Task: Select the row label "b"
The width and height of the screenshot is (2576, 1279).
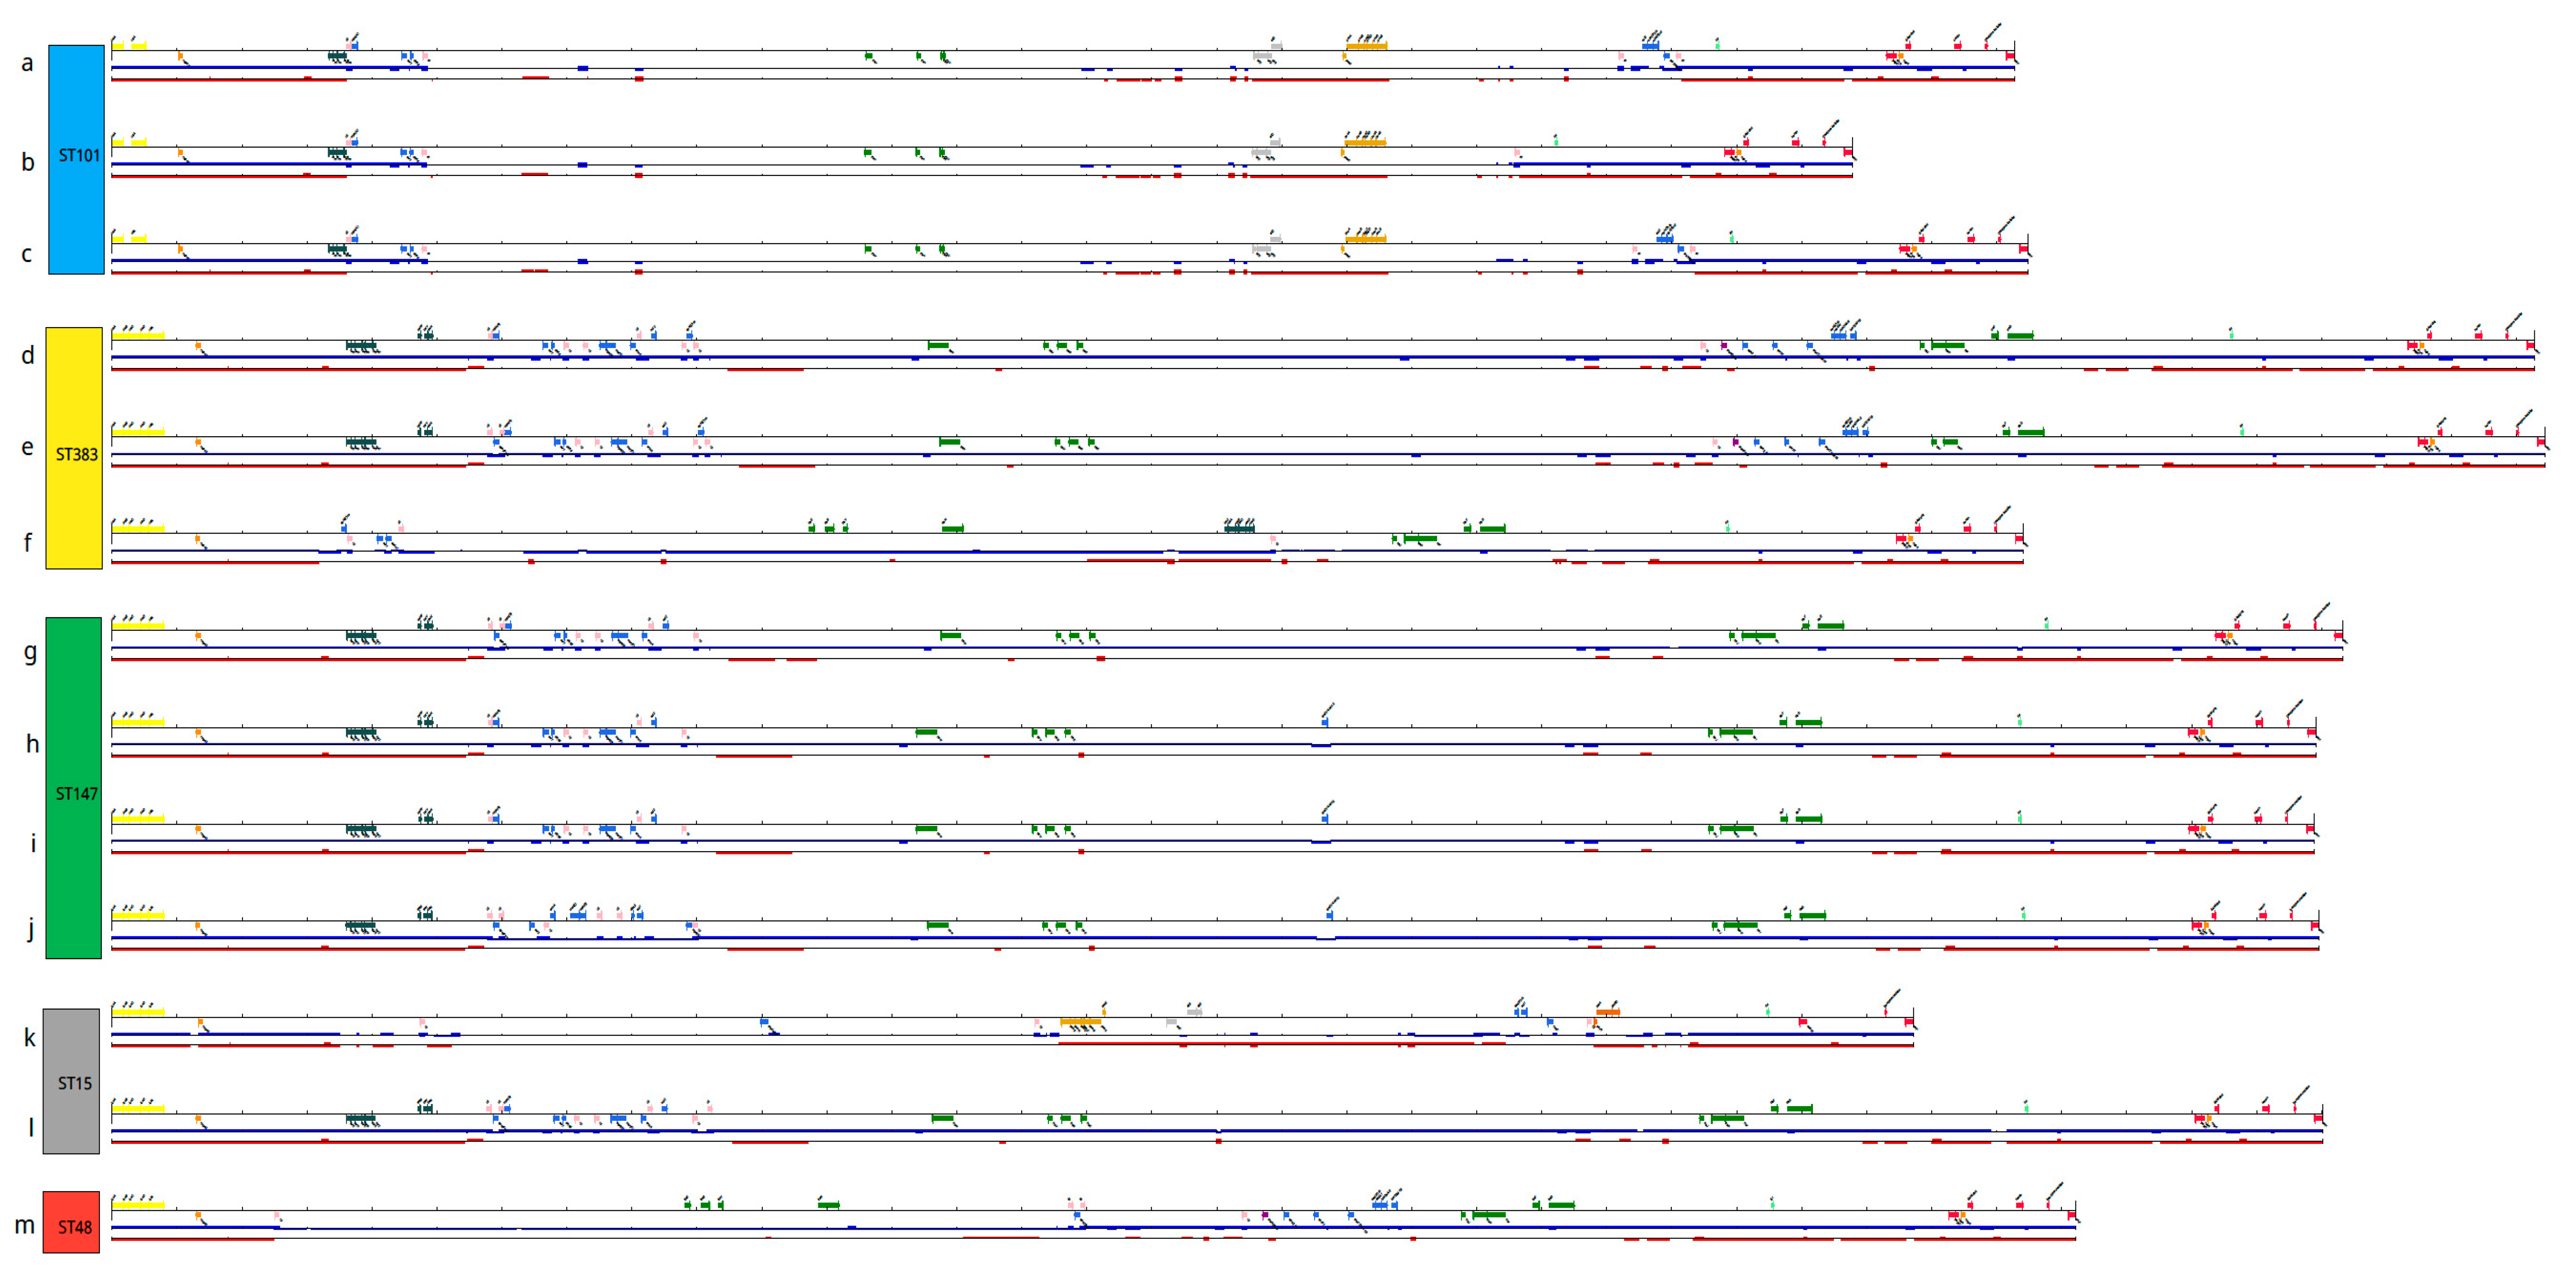Action: pos(28,161)
